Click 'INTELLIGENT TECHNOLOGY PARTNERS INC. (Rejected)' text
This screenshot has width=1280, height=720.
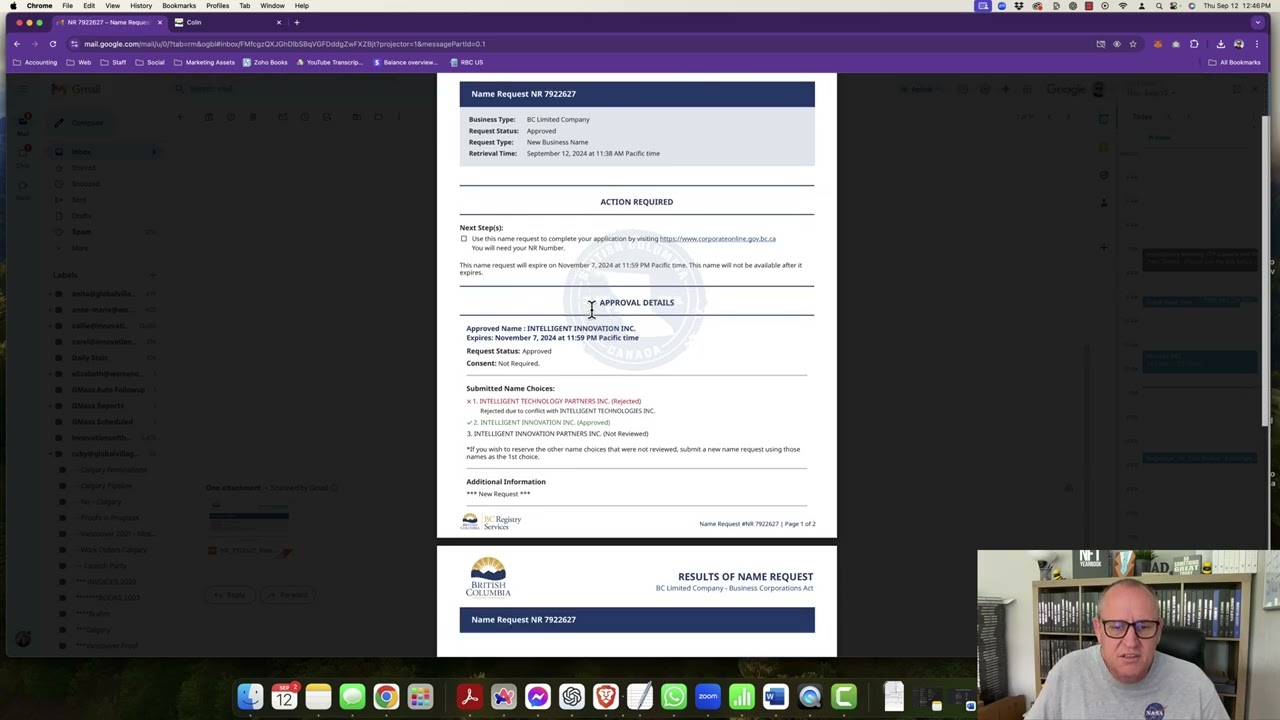pyautogui.click(x=560, y=401)
